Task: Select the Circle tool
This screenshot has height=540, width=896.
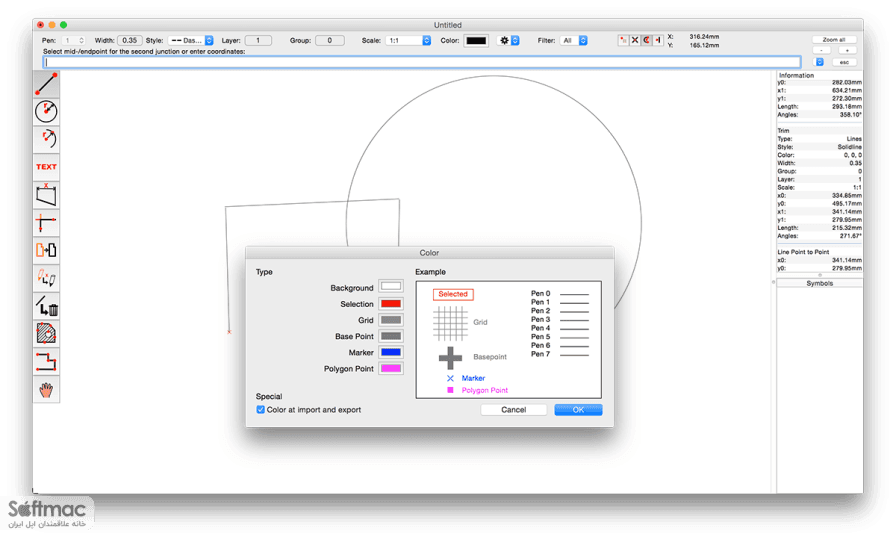Action: (x=46, y=111)
